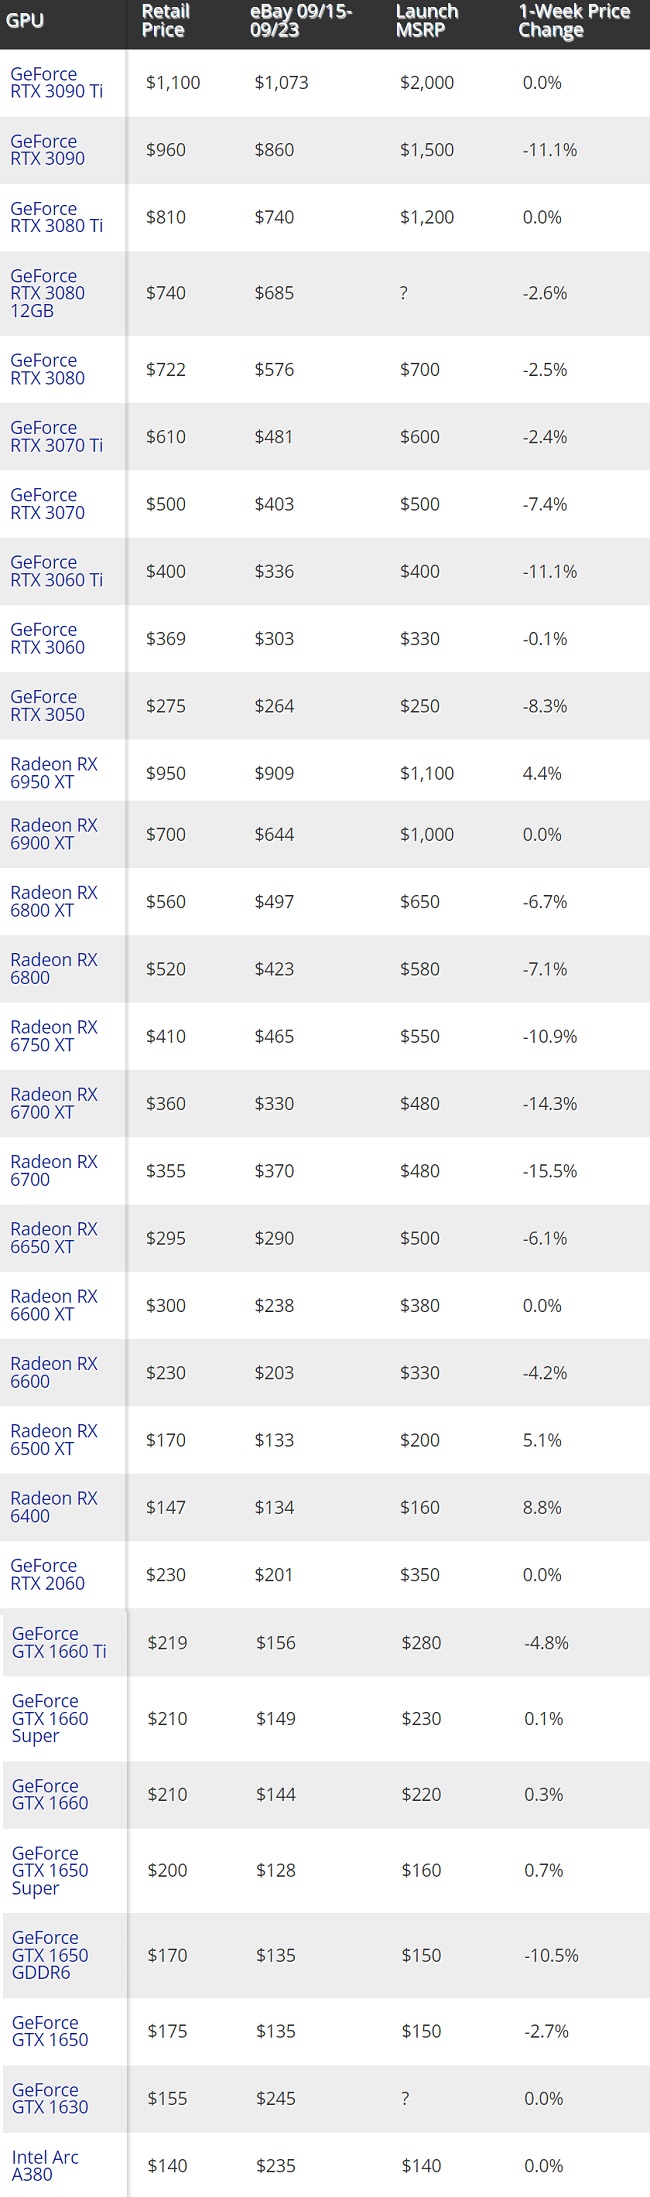The height and width of the screenshot is (2197, 650).
Task: Open the GeForce RTX 2060 link
Action: click(x=47, y=1574)
